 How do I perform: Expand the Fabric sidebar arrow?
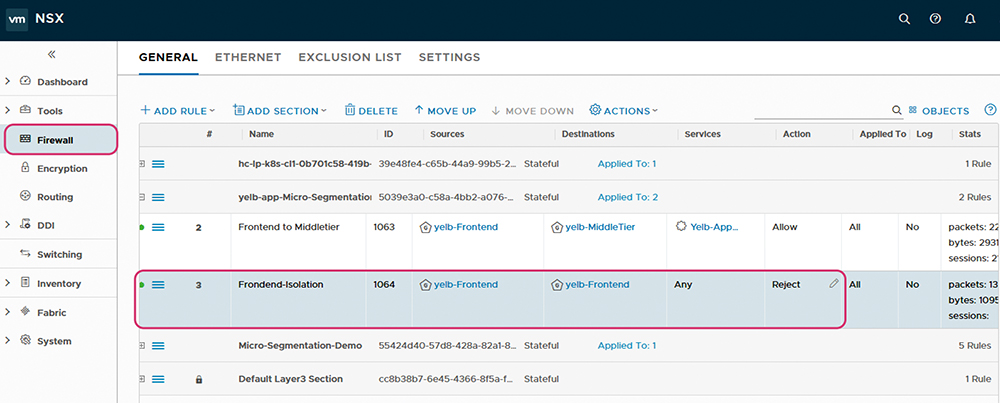(x=8, y=312)
